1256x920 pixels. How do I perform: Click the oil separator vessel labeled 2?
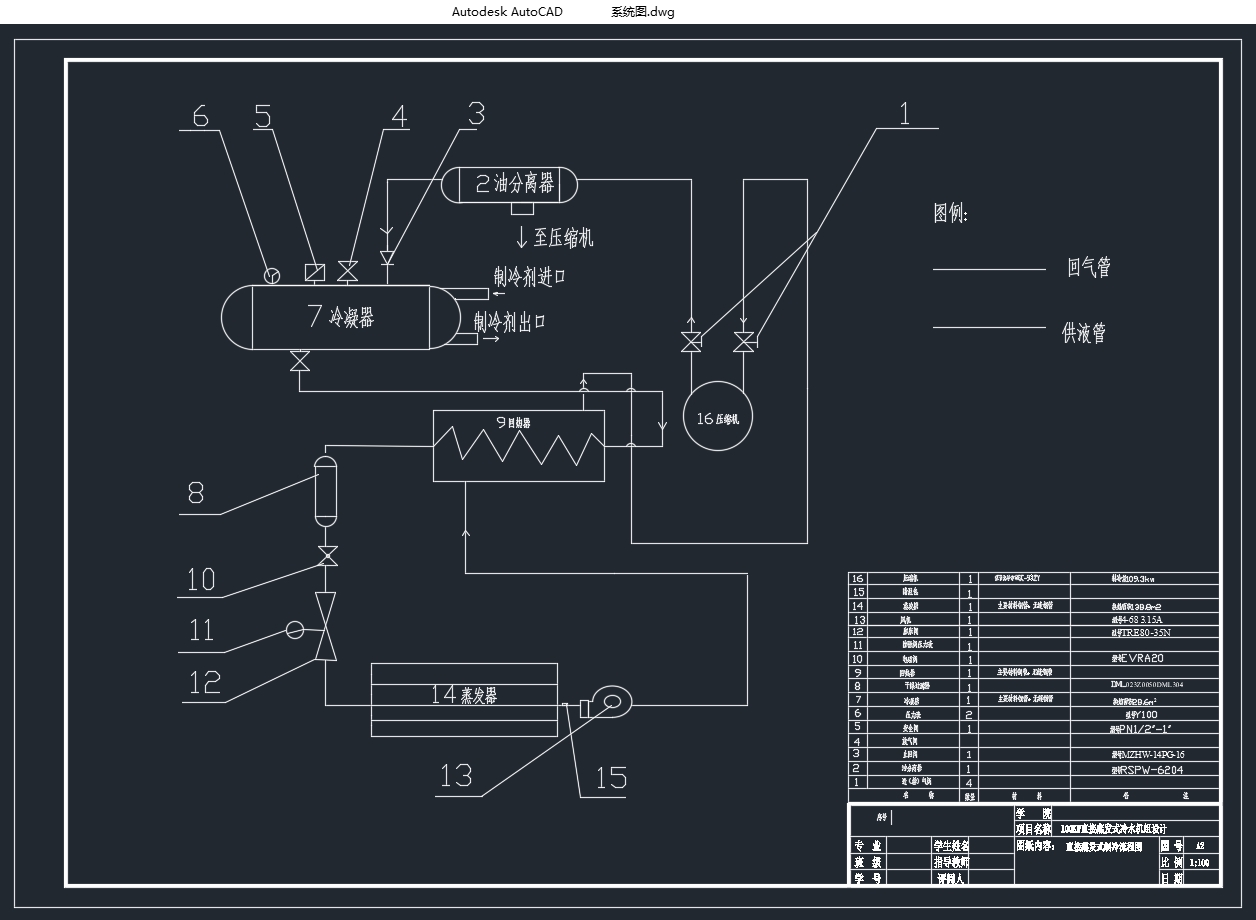point(512,184)
